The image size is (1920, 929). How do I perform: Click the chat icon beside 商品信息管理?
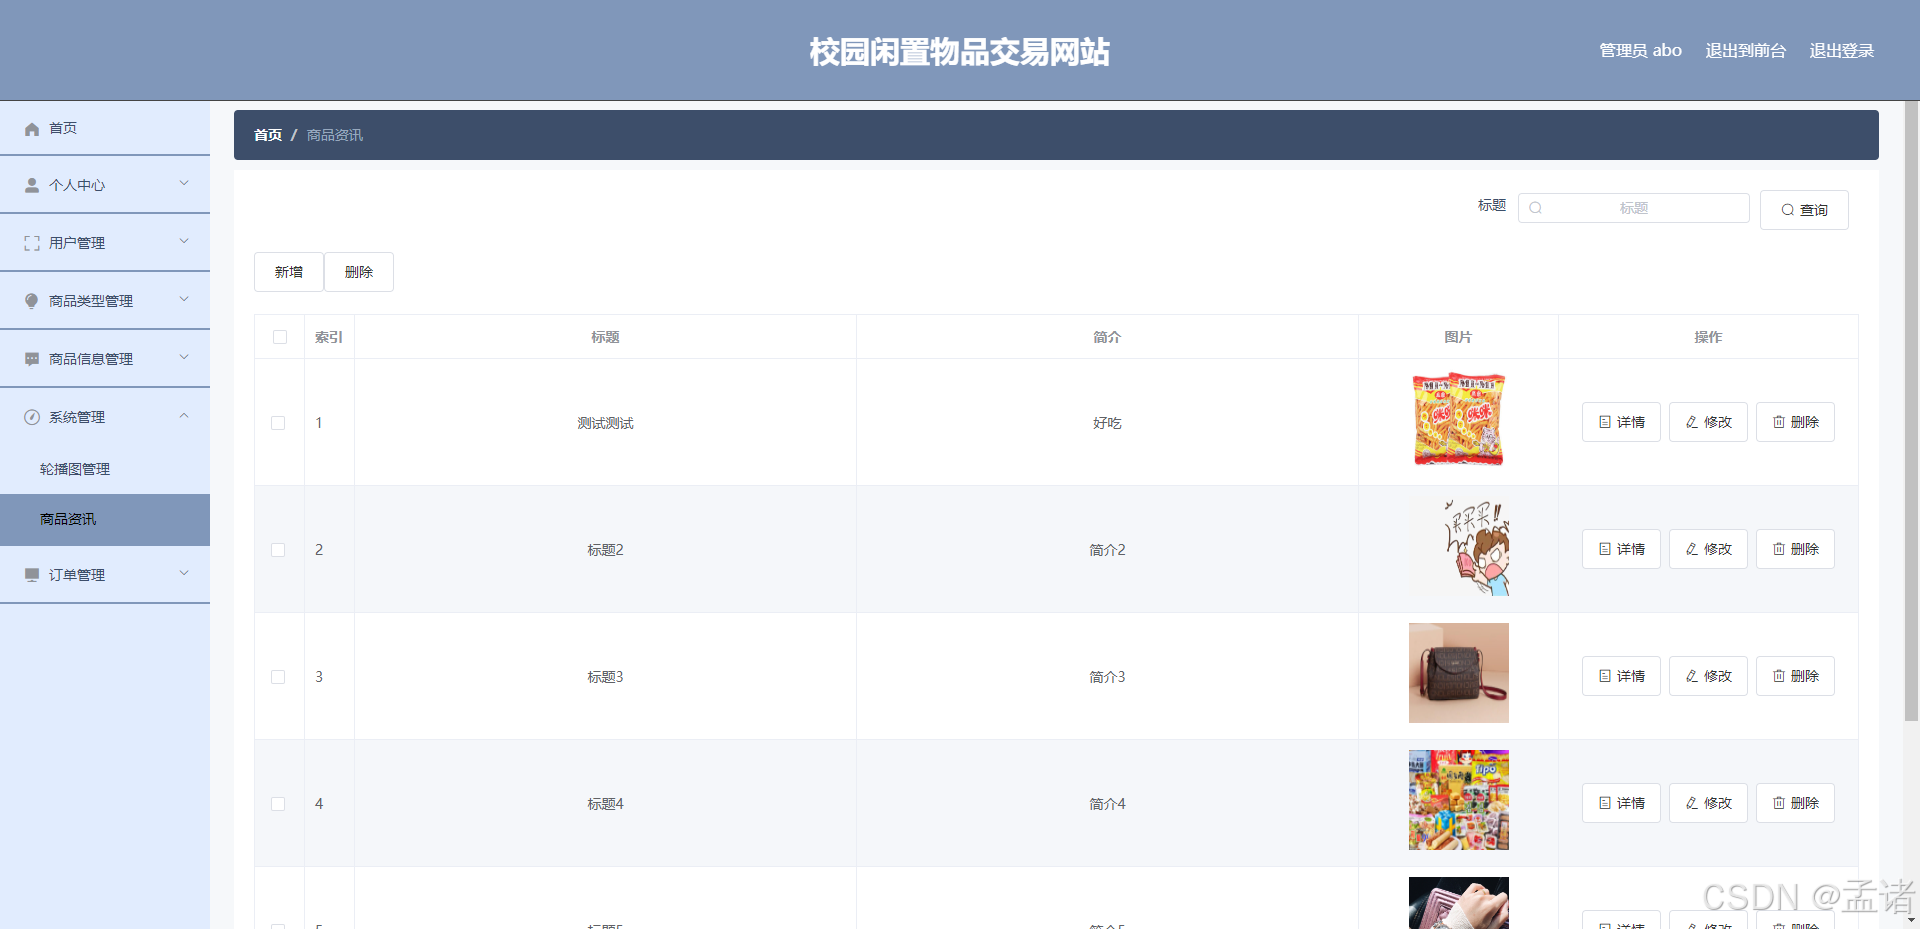point(32,360)
